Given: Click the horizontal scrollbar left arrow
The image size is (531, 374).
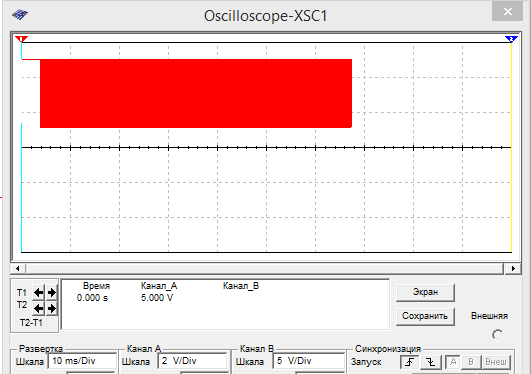Looking at the screenshot, I should tap(18, 269).
